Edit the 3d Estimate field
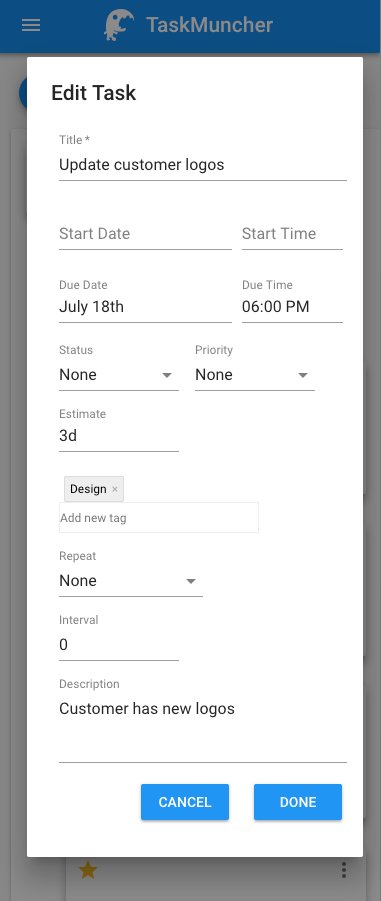381x901 pixels. point(119,437)
